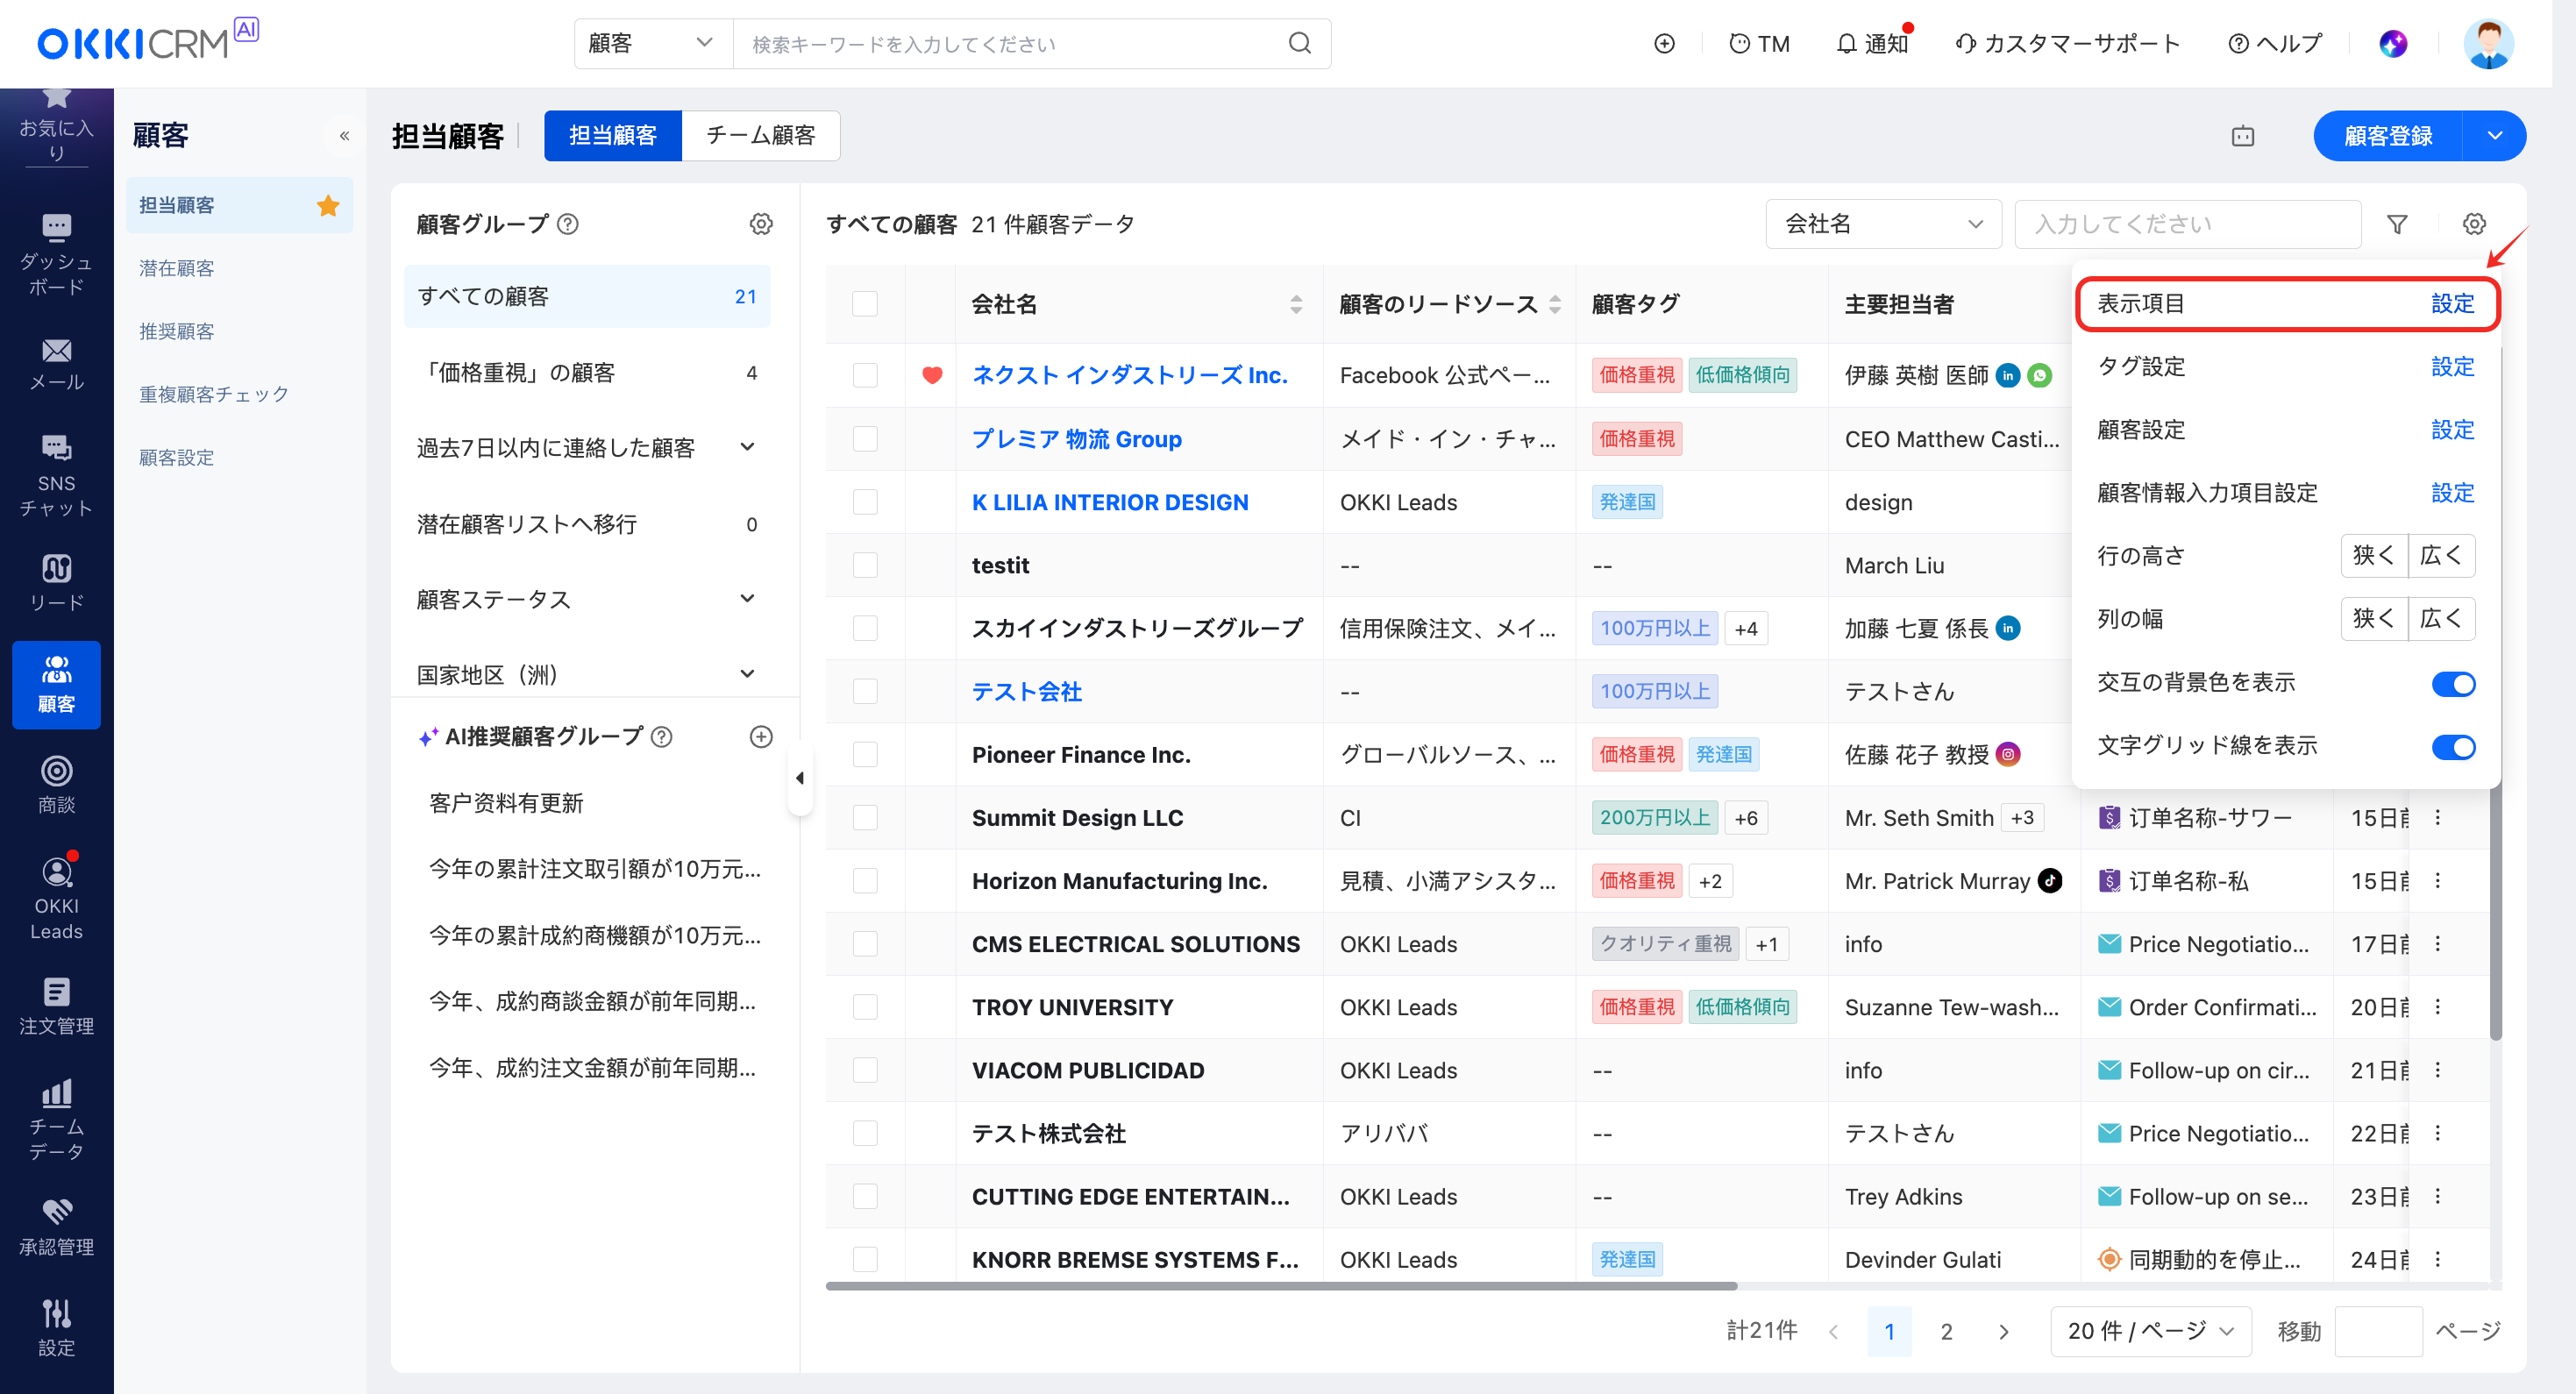Open 重複顧客チェック in the side menu

click(x=214, y=394)
